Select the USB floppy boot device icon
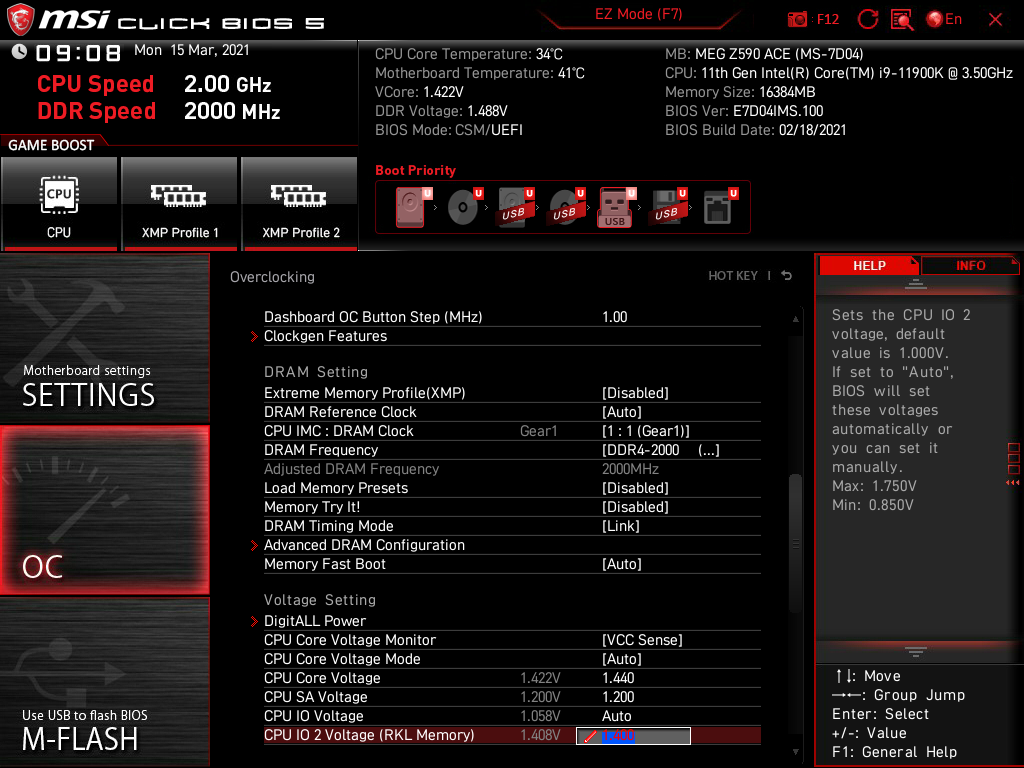1024x768 pixels. pyautogui.click(x=669, y=207)
